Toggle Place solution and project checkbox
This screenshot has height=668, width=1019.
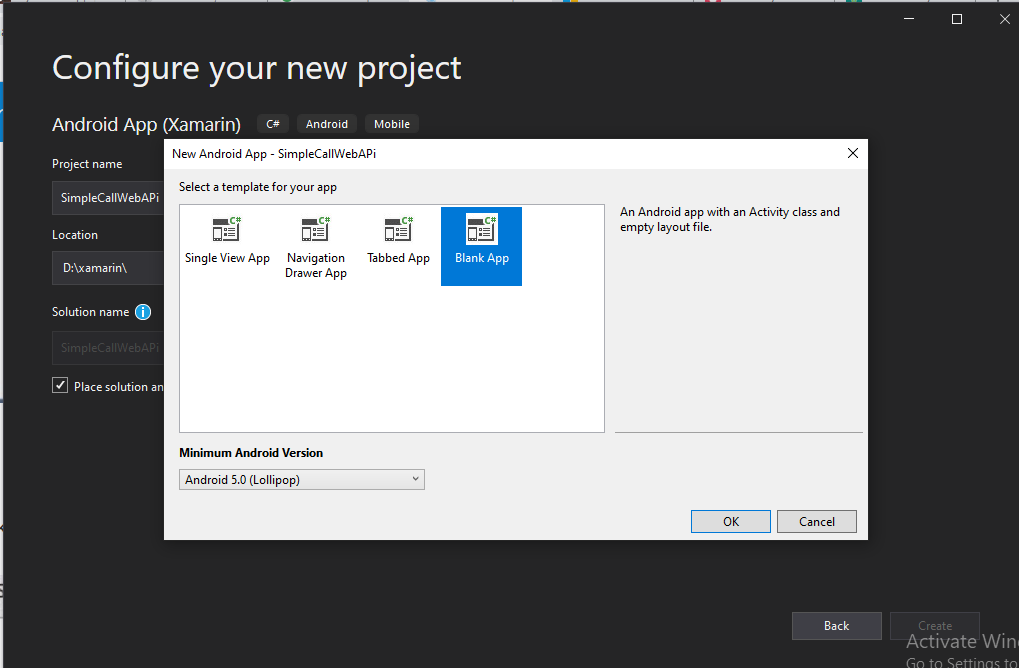[x=60, y=385]
